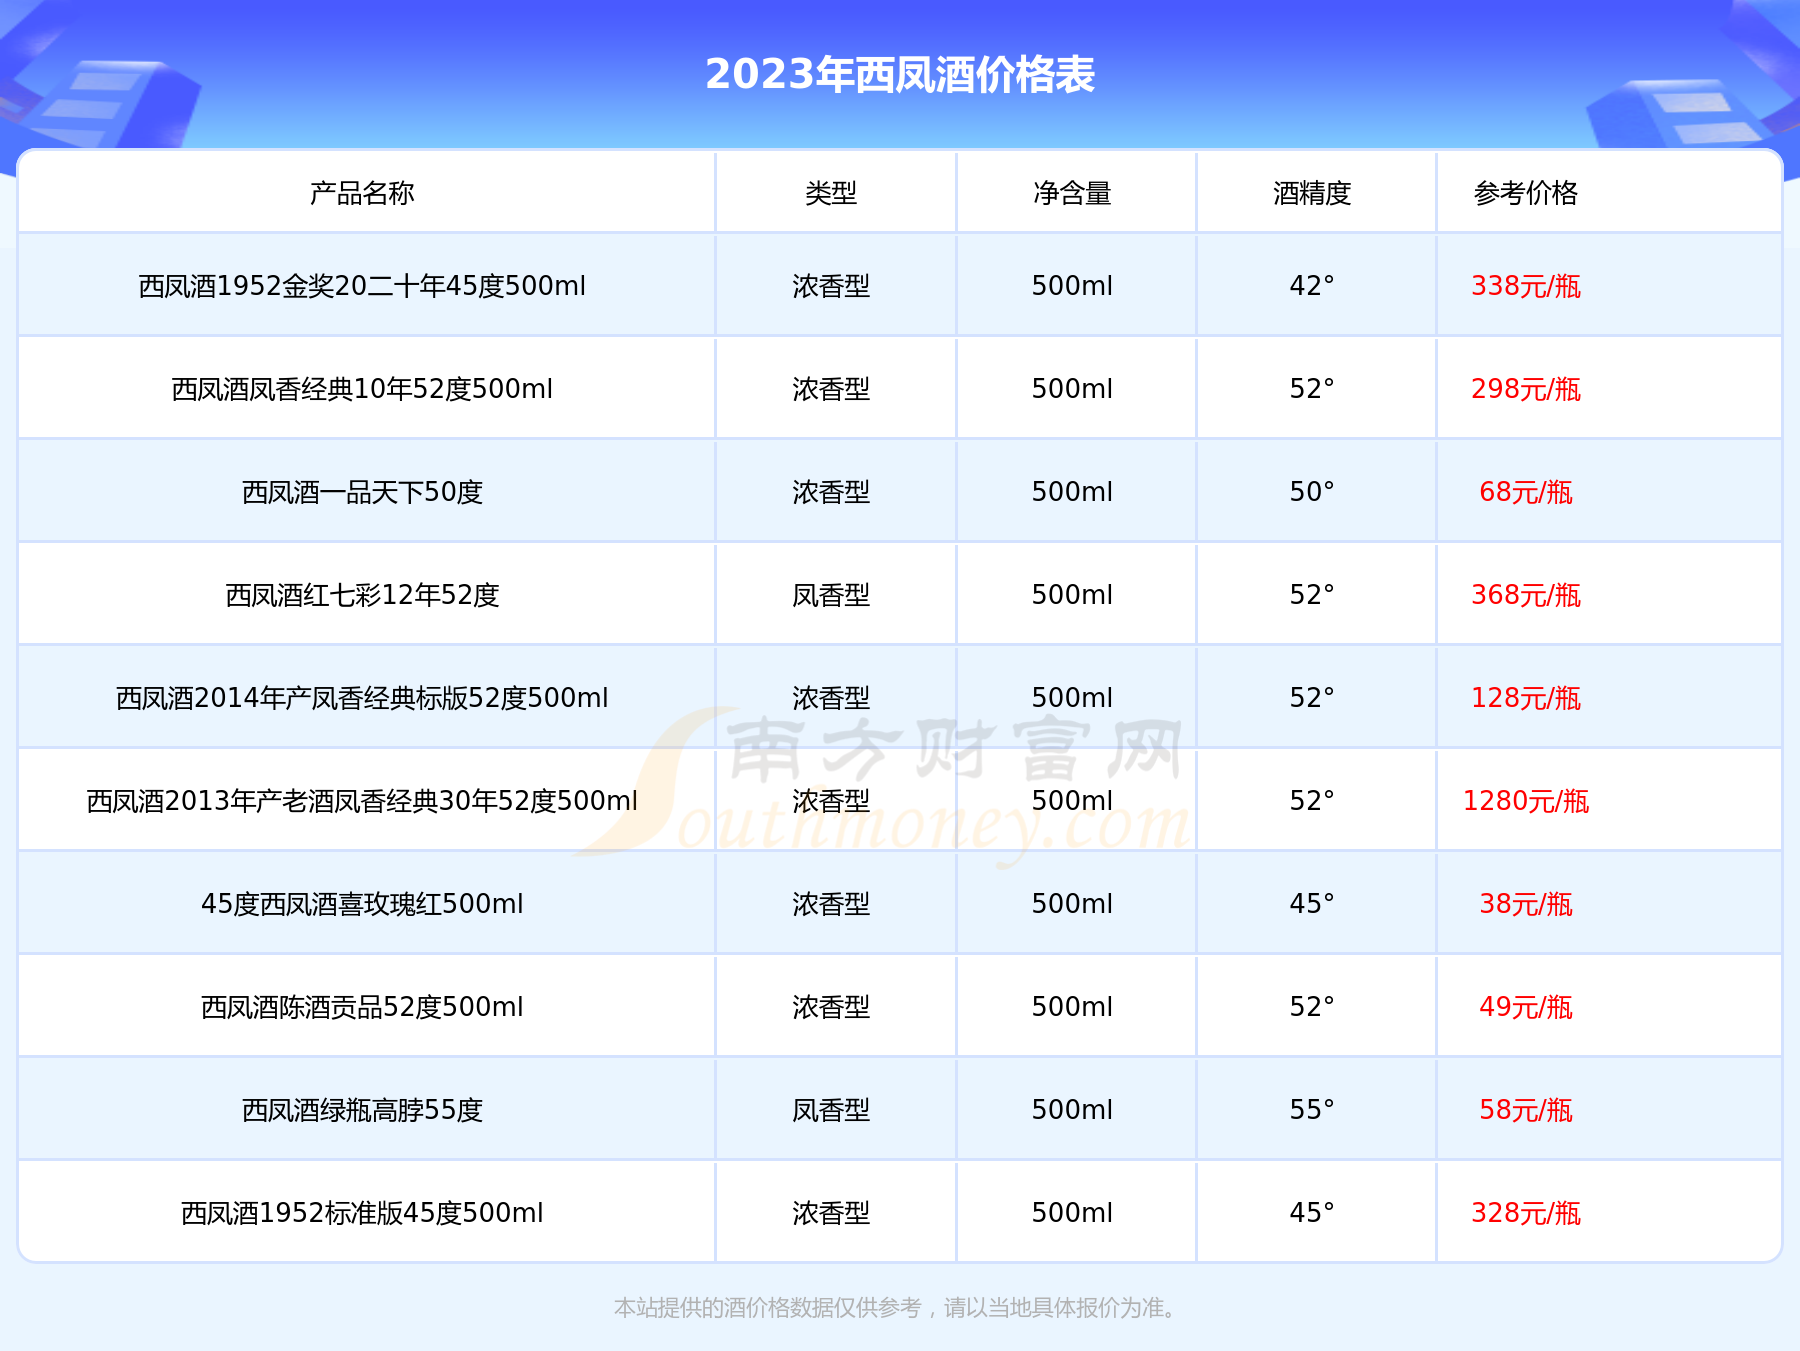The height and width of the screenshot is (1351, 1800).
Task: Click the footer disclaimer 本站提供的酒价格数据仅供参考
Action: click(767, 1308)
